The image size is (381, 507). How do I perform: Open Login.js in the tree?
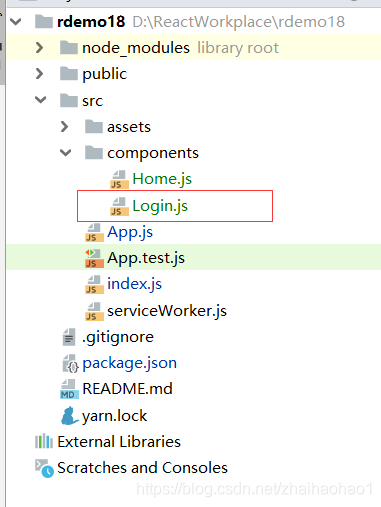pyautogui.click(x=160, y=206)
